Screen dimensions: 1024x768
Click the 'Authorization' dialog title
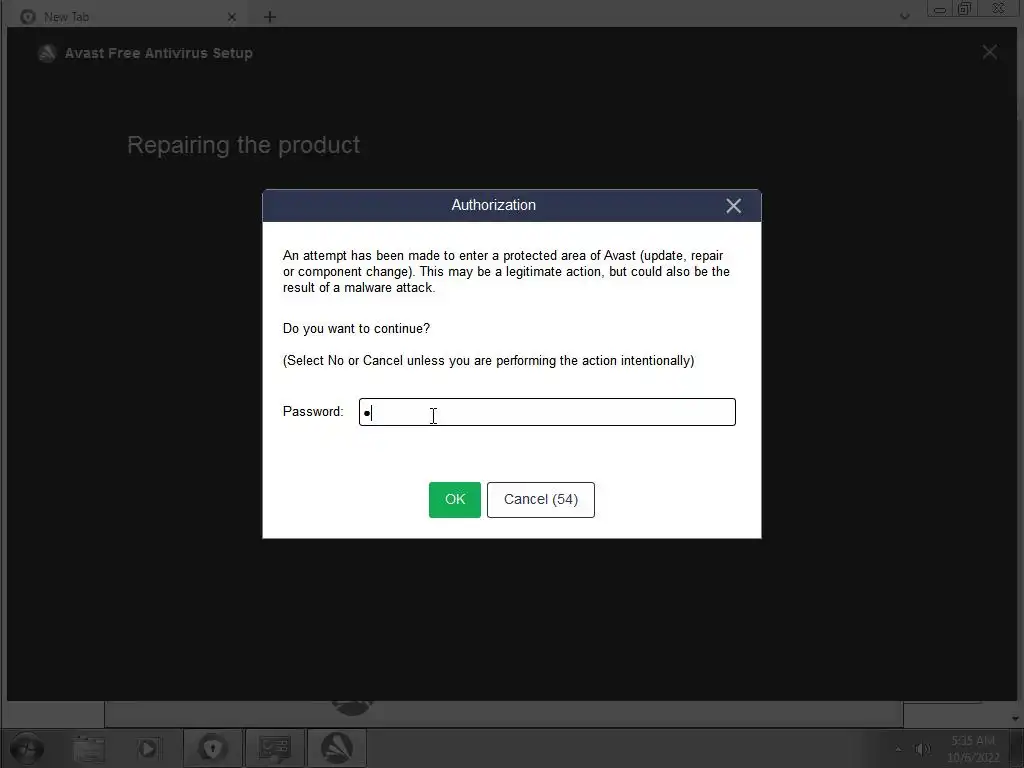point(494,205)
